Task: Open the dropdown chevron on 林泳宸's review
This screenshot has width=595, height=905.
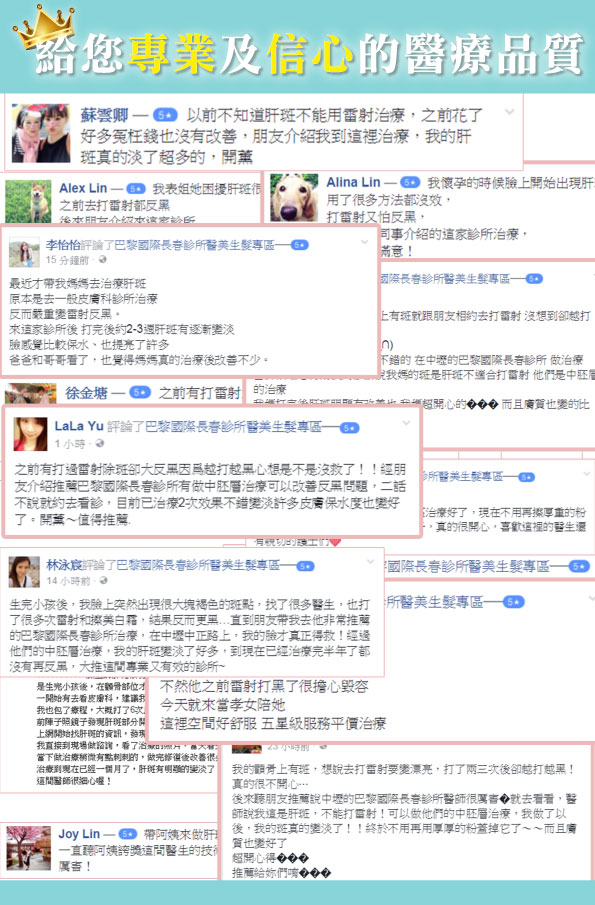Action: pos(371,561)
